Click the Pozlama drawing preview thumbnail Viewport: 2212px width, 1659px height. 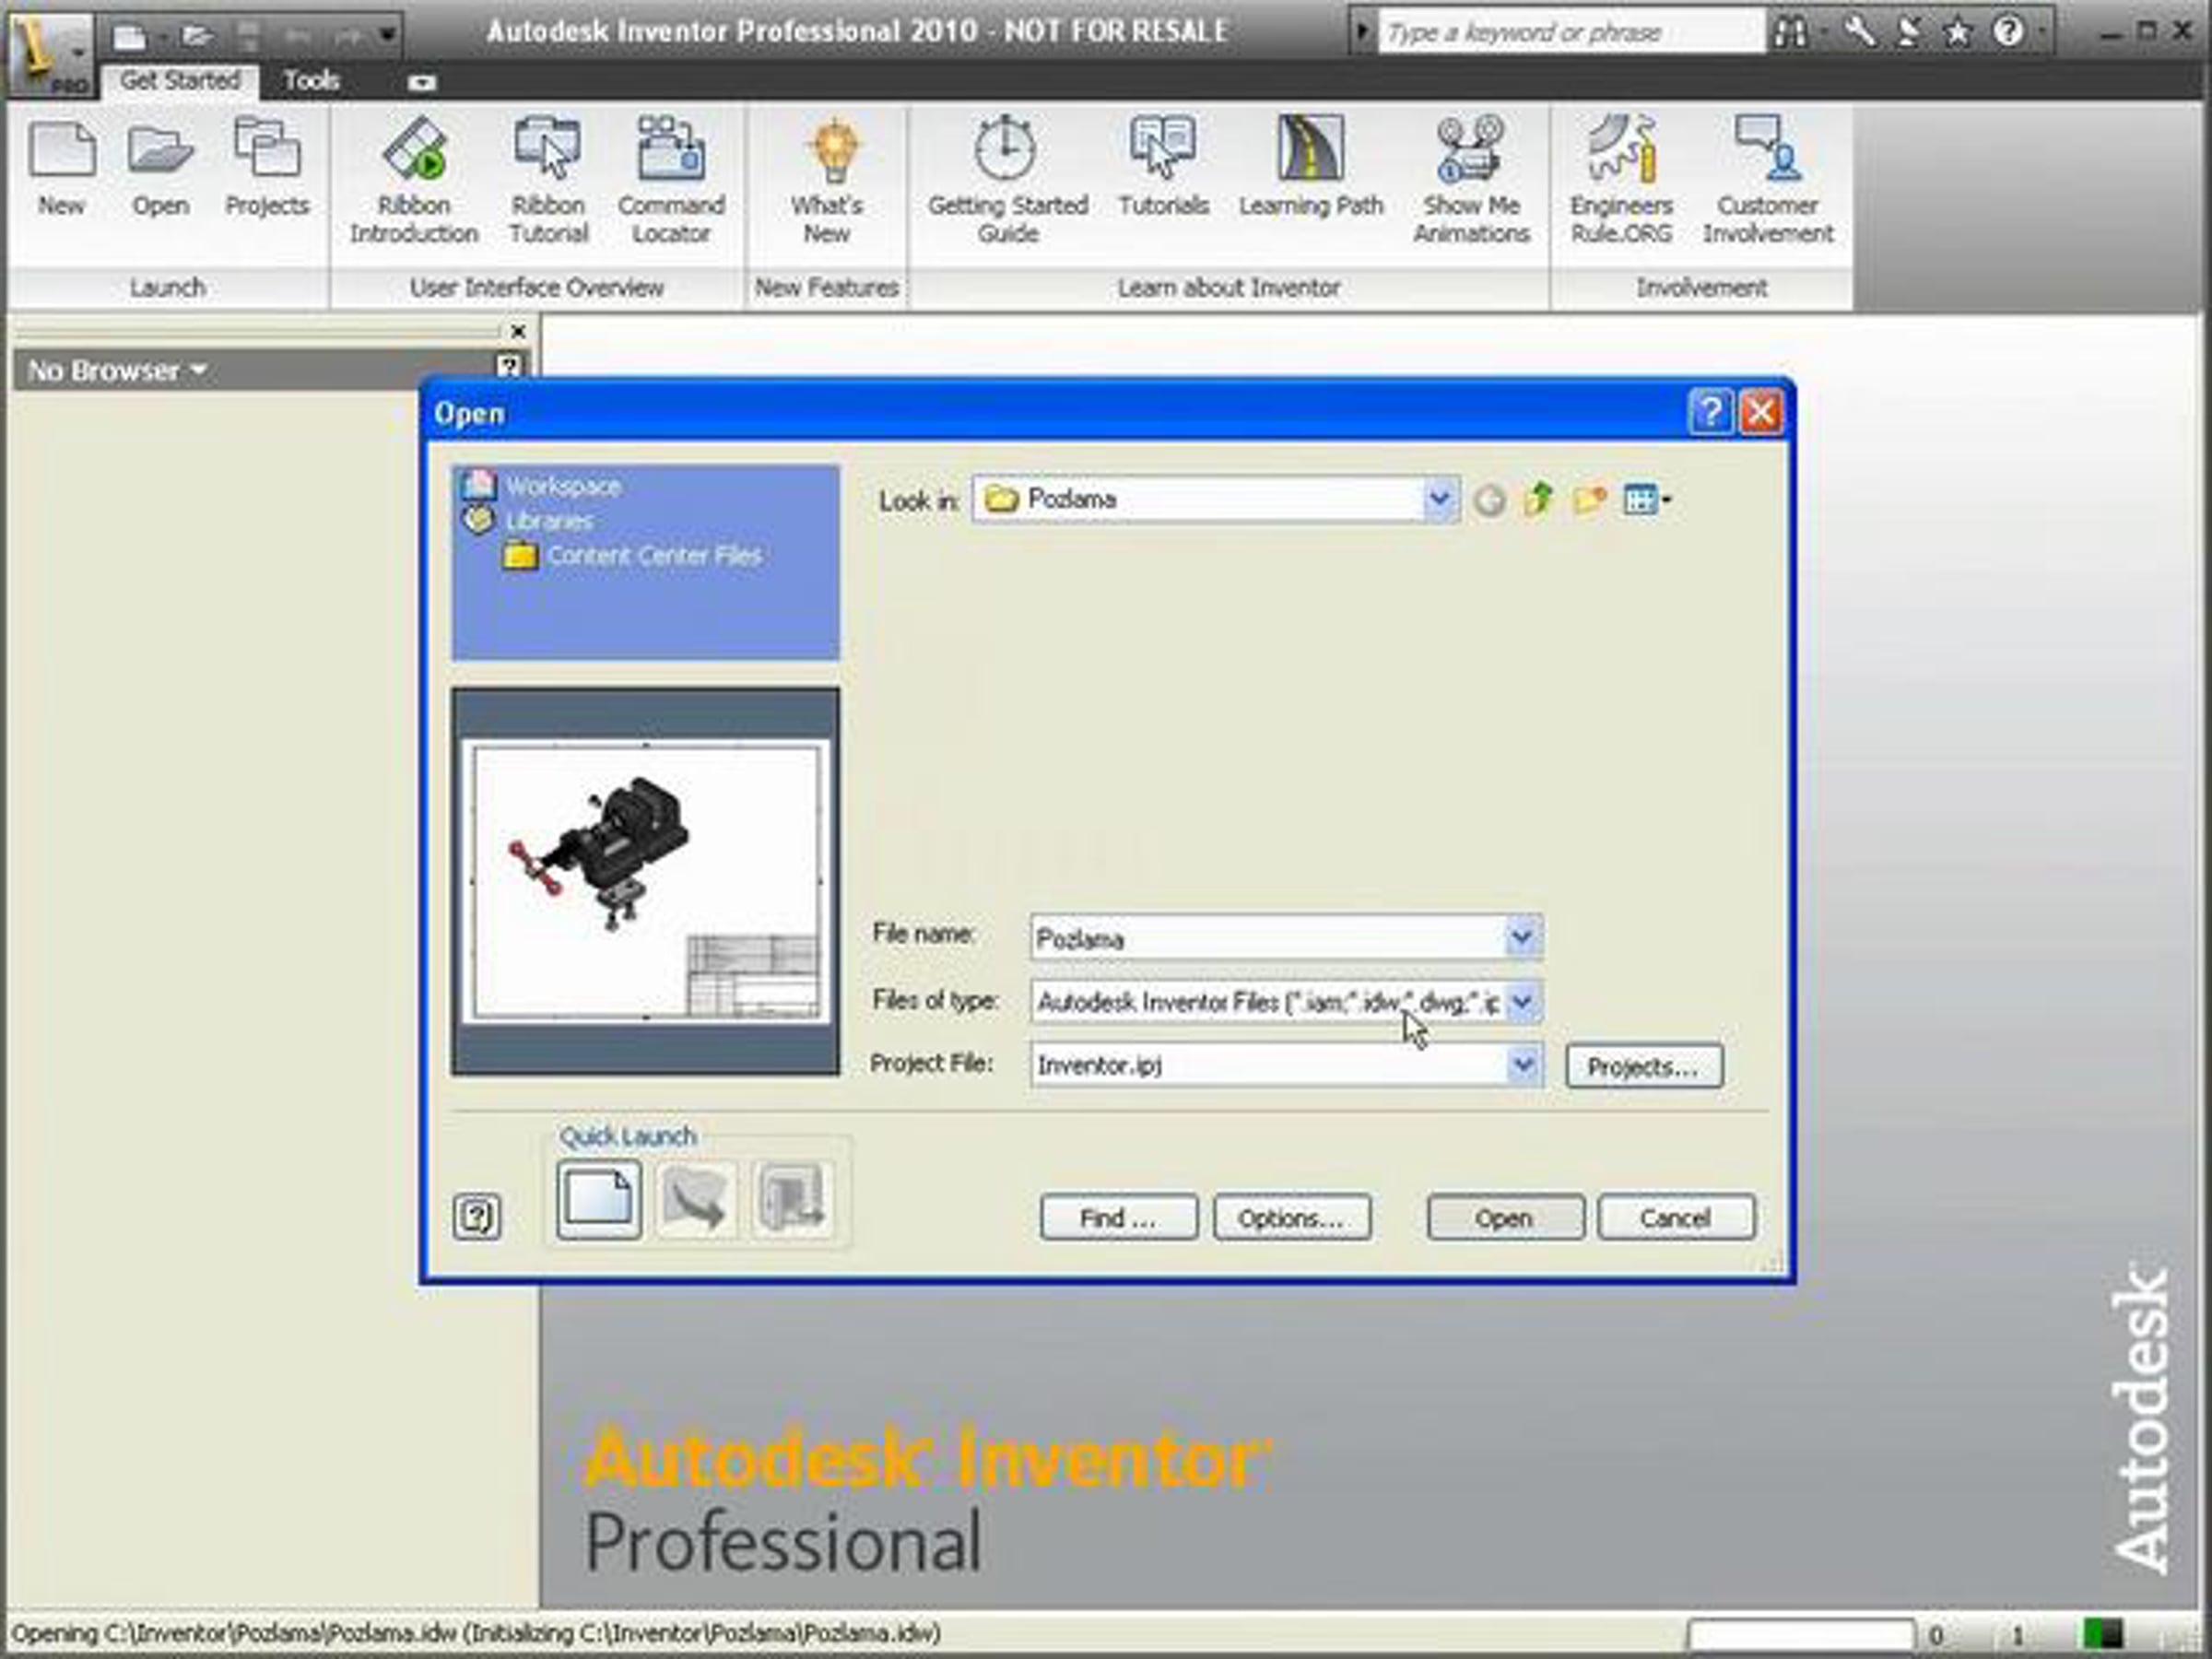pos(645,881)
